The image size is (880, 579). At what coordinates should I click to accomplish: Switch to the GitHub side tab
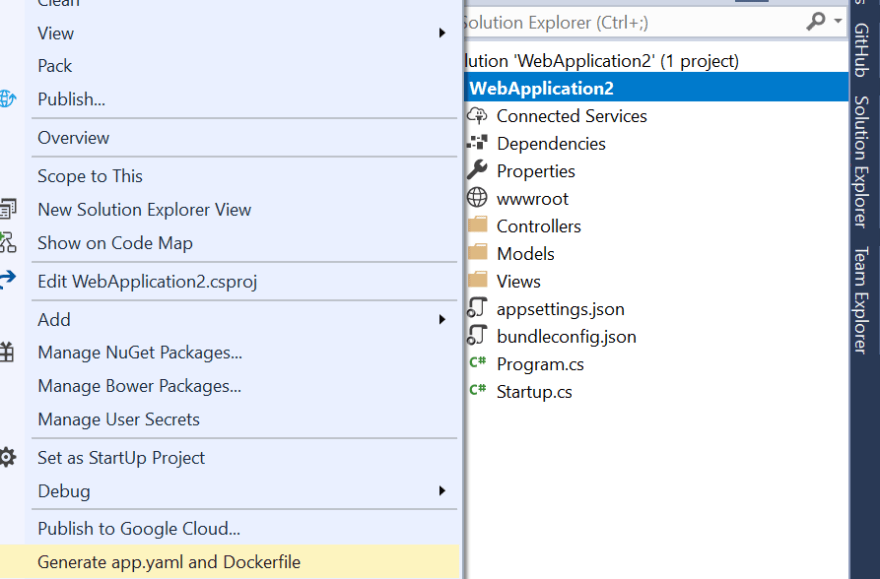click(x=861, y=50)
